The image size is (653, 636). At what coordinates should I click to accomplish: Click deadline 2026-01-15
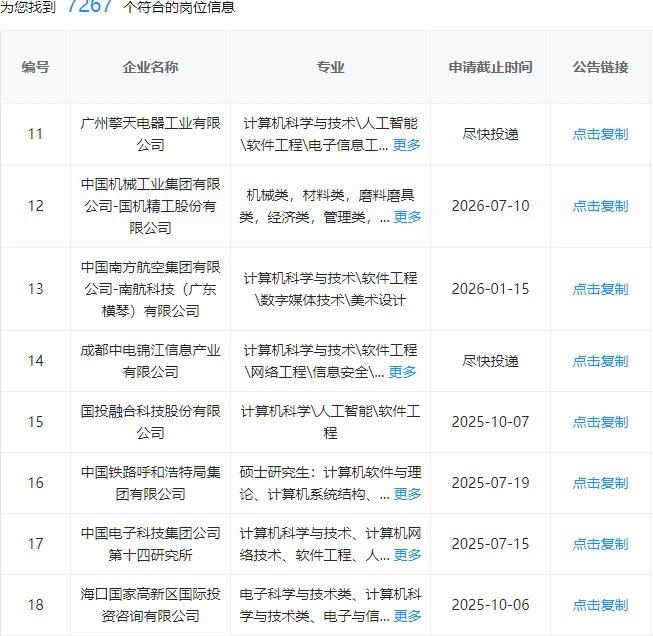(x=491, y=289)
